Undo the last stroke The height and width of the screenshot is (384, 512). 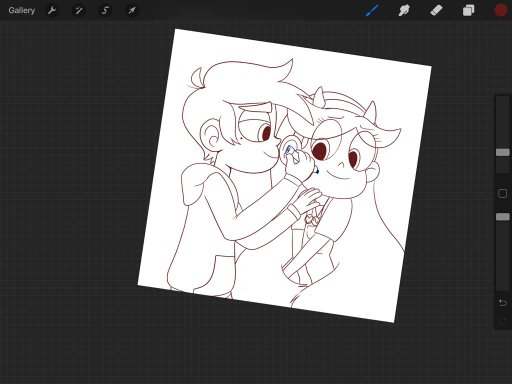tap(502, 303)
